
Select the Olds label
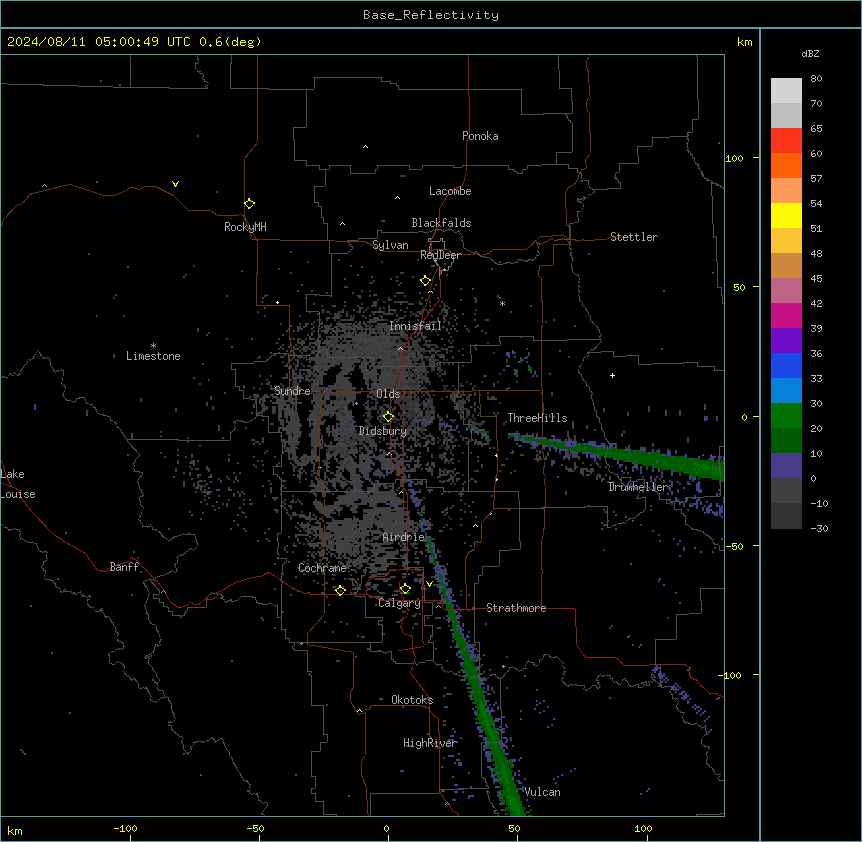tap(388, 394)
